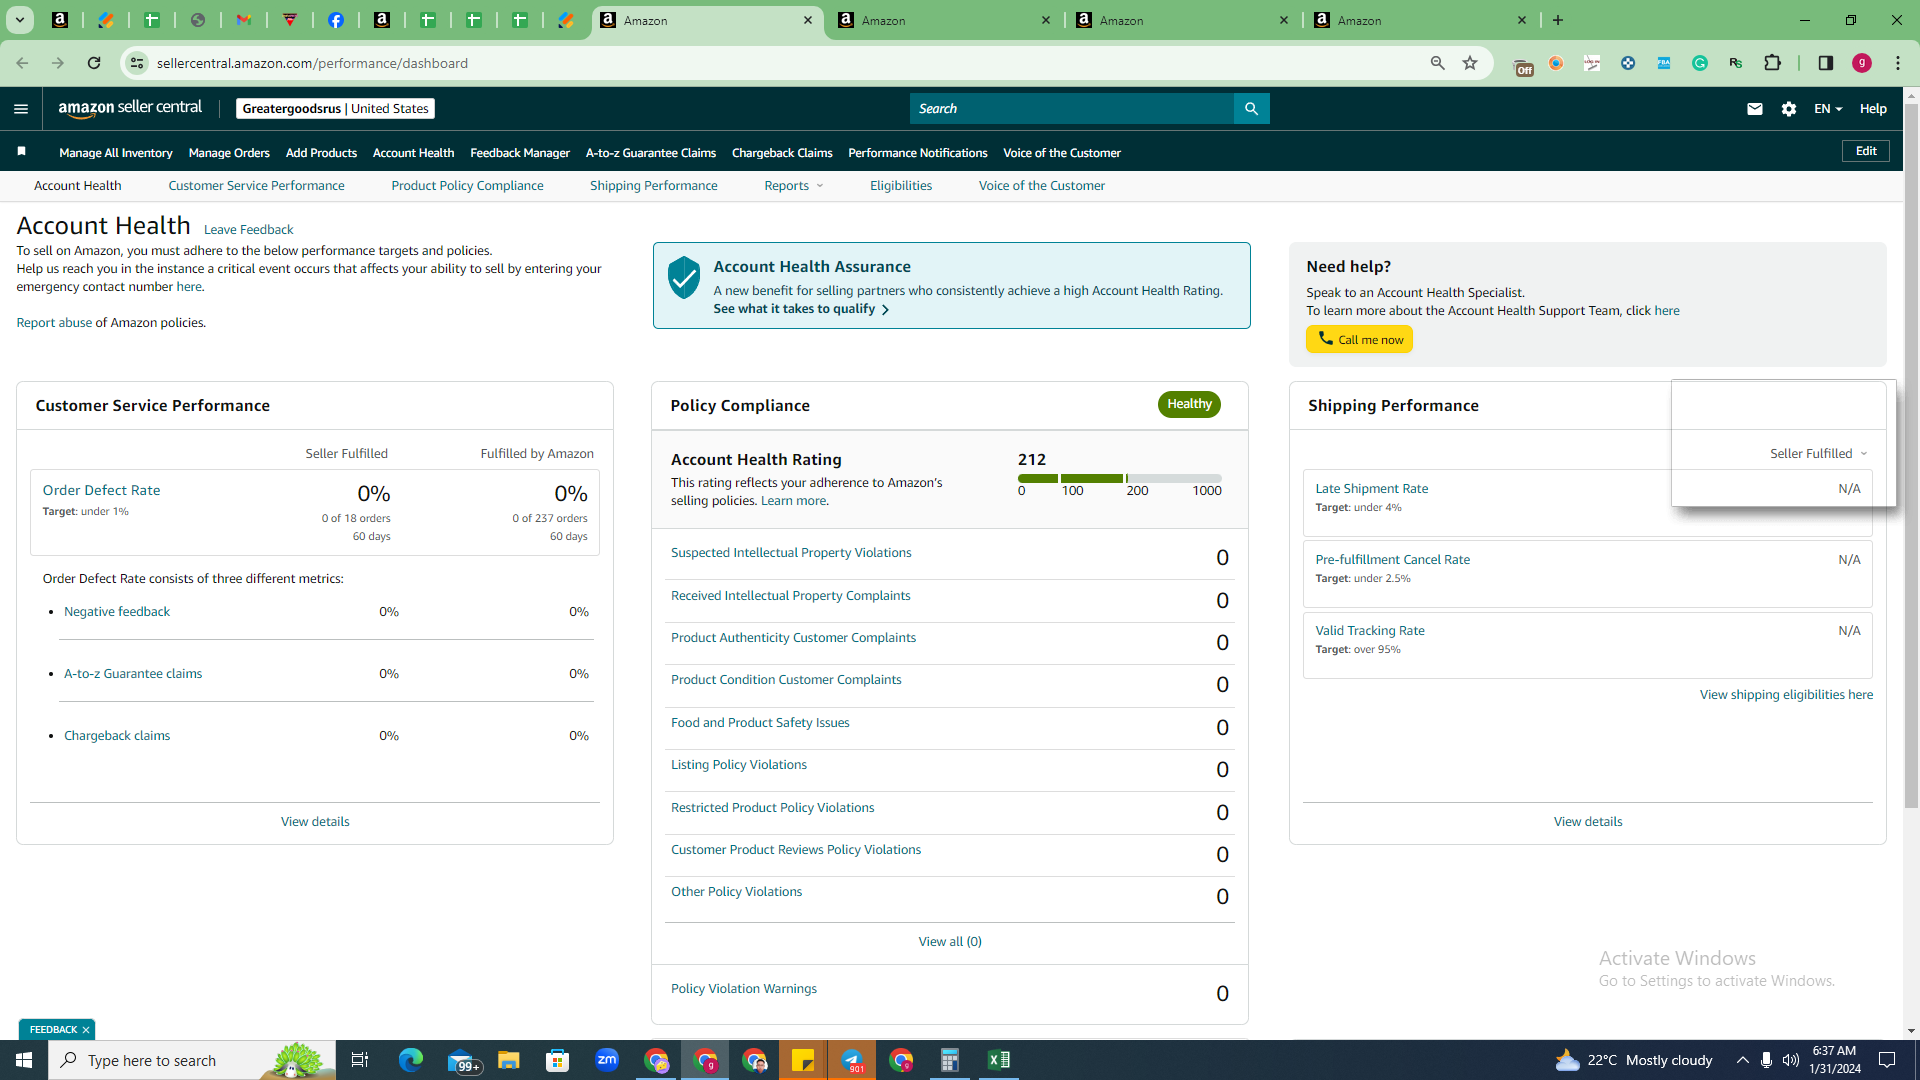Open a new browser tab
This screenshot has width=1920, height=1080.
[1558, 20]
